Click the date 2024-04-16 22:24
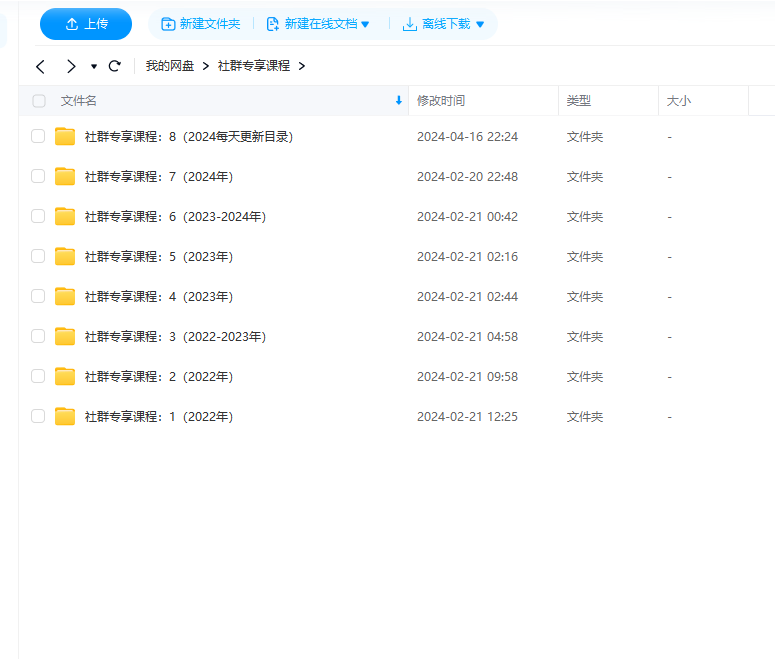The image size is (775, 659). pyautogui.click(x=467, y=137)
